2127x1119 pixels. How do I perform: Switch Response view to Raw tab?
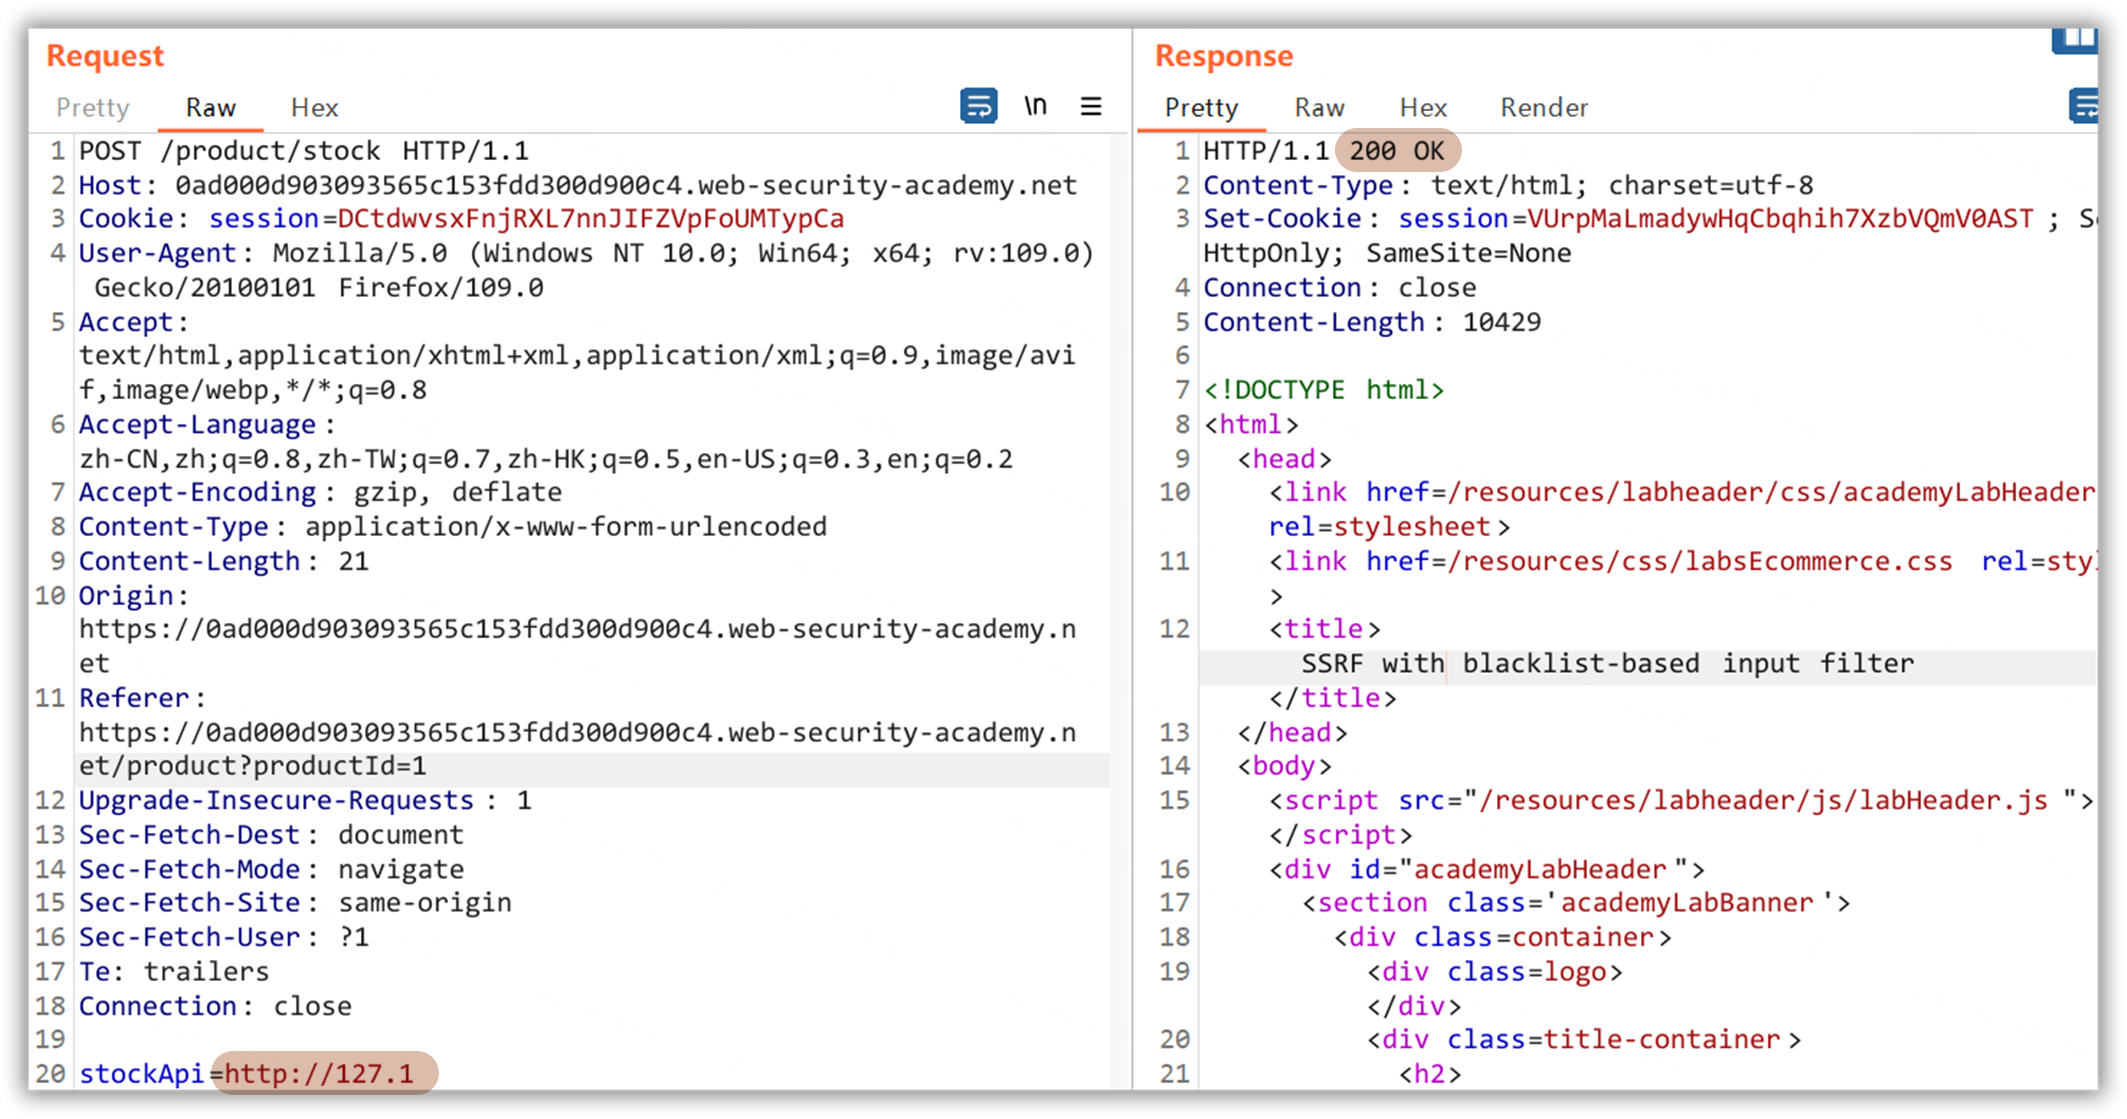1319,107
